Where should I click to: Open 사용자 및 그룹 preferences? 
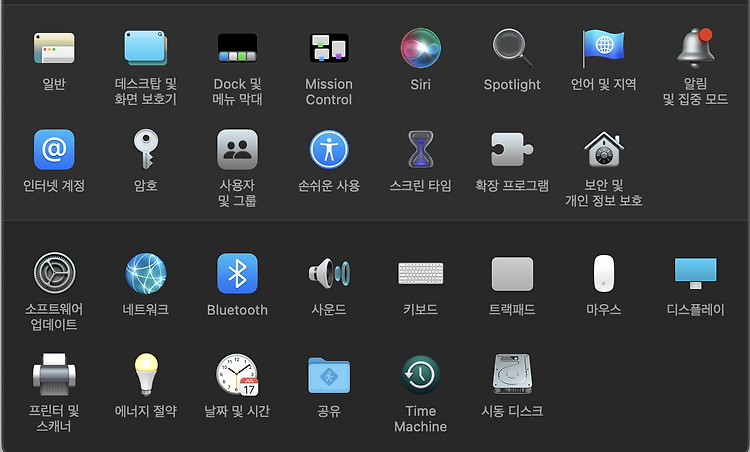238,149
